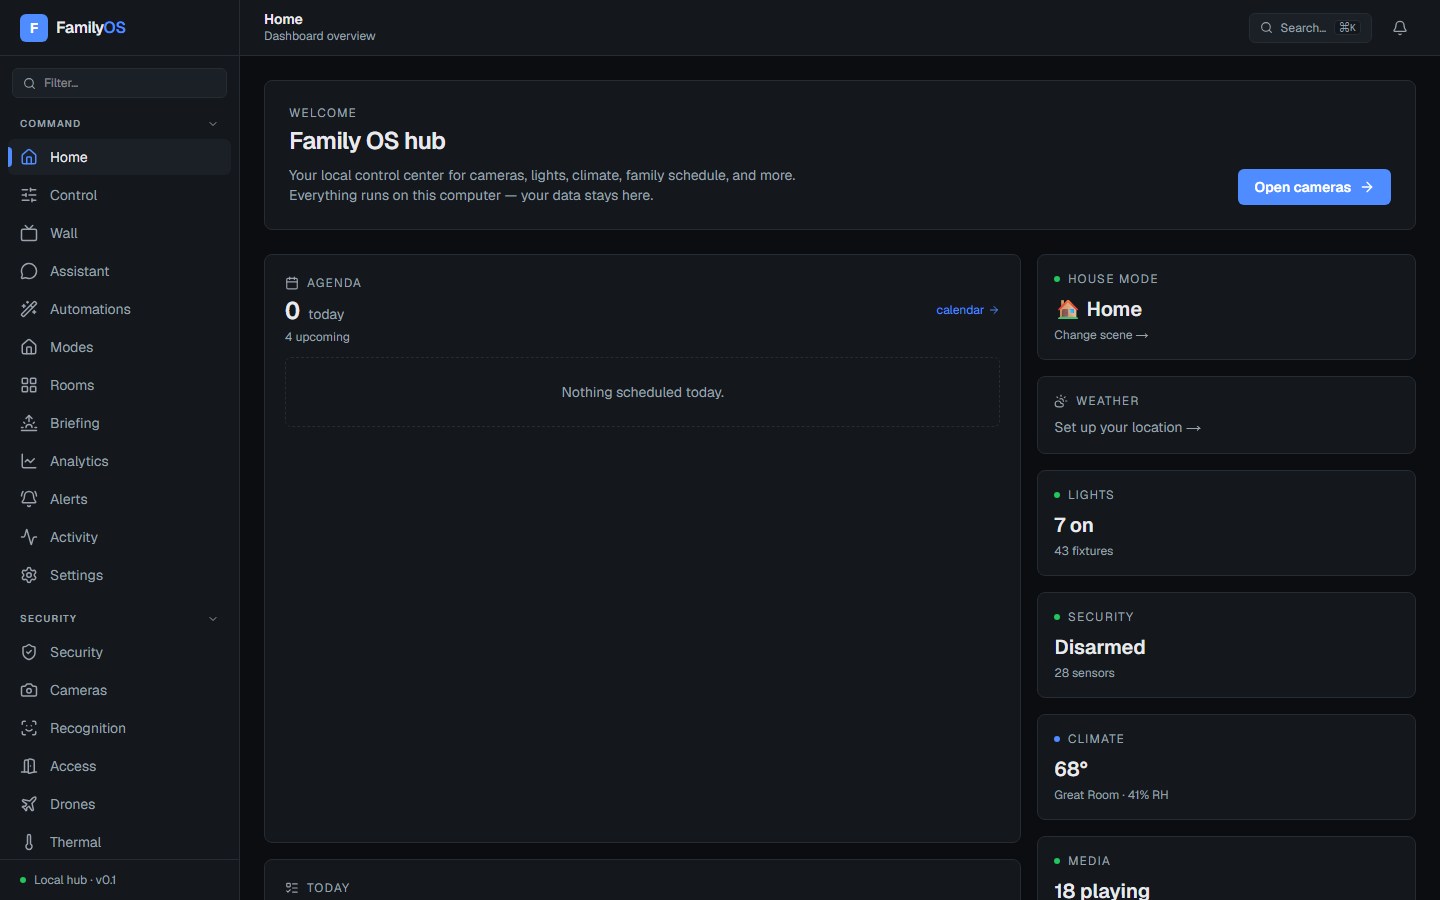Screen dimensions: 1440x900
Task: Click the Access door icon
Action: point(29,766)
